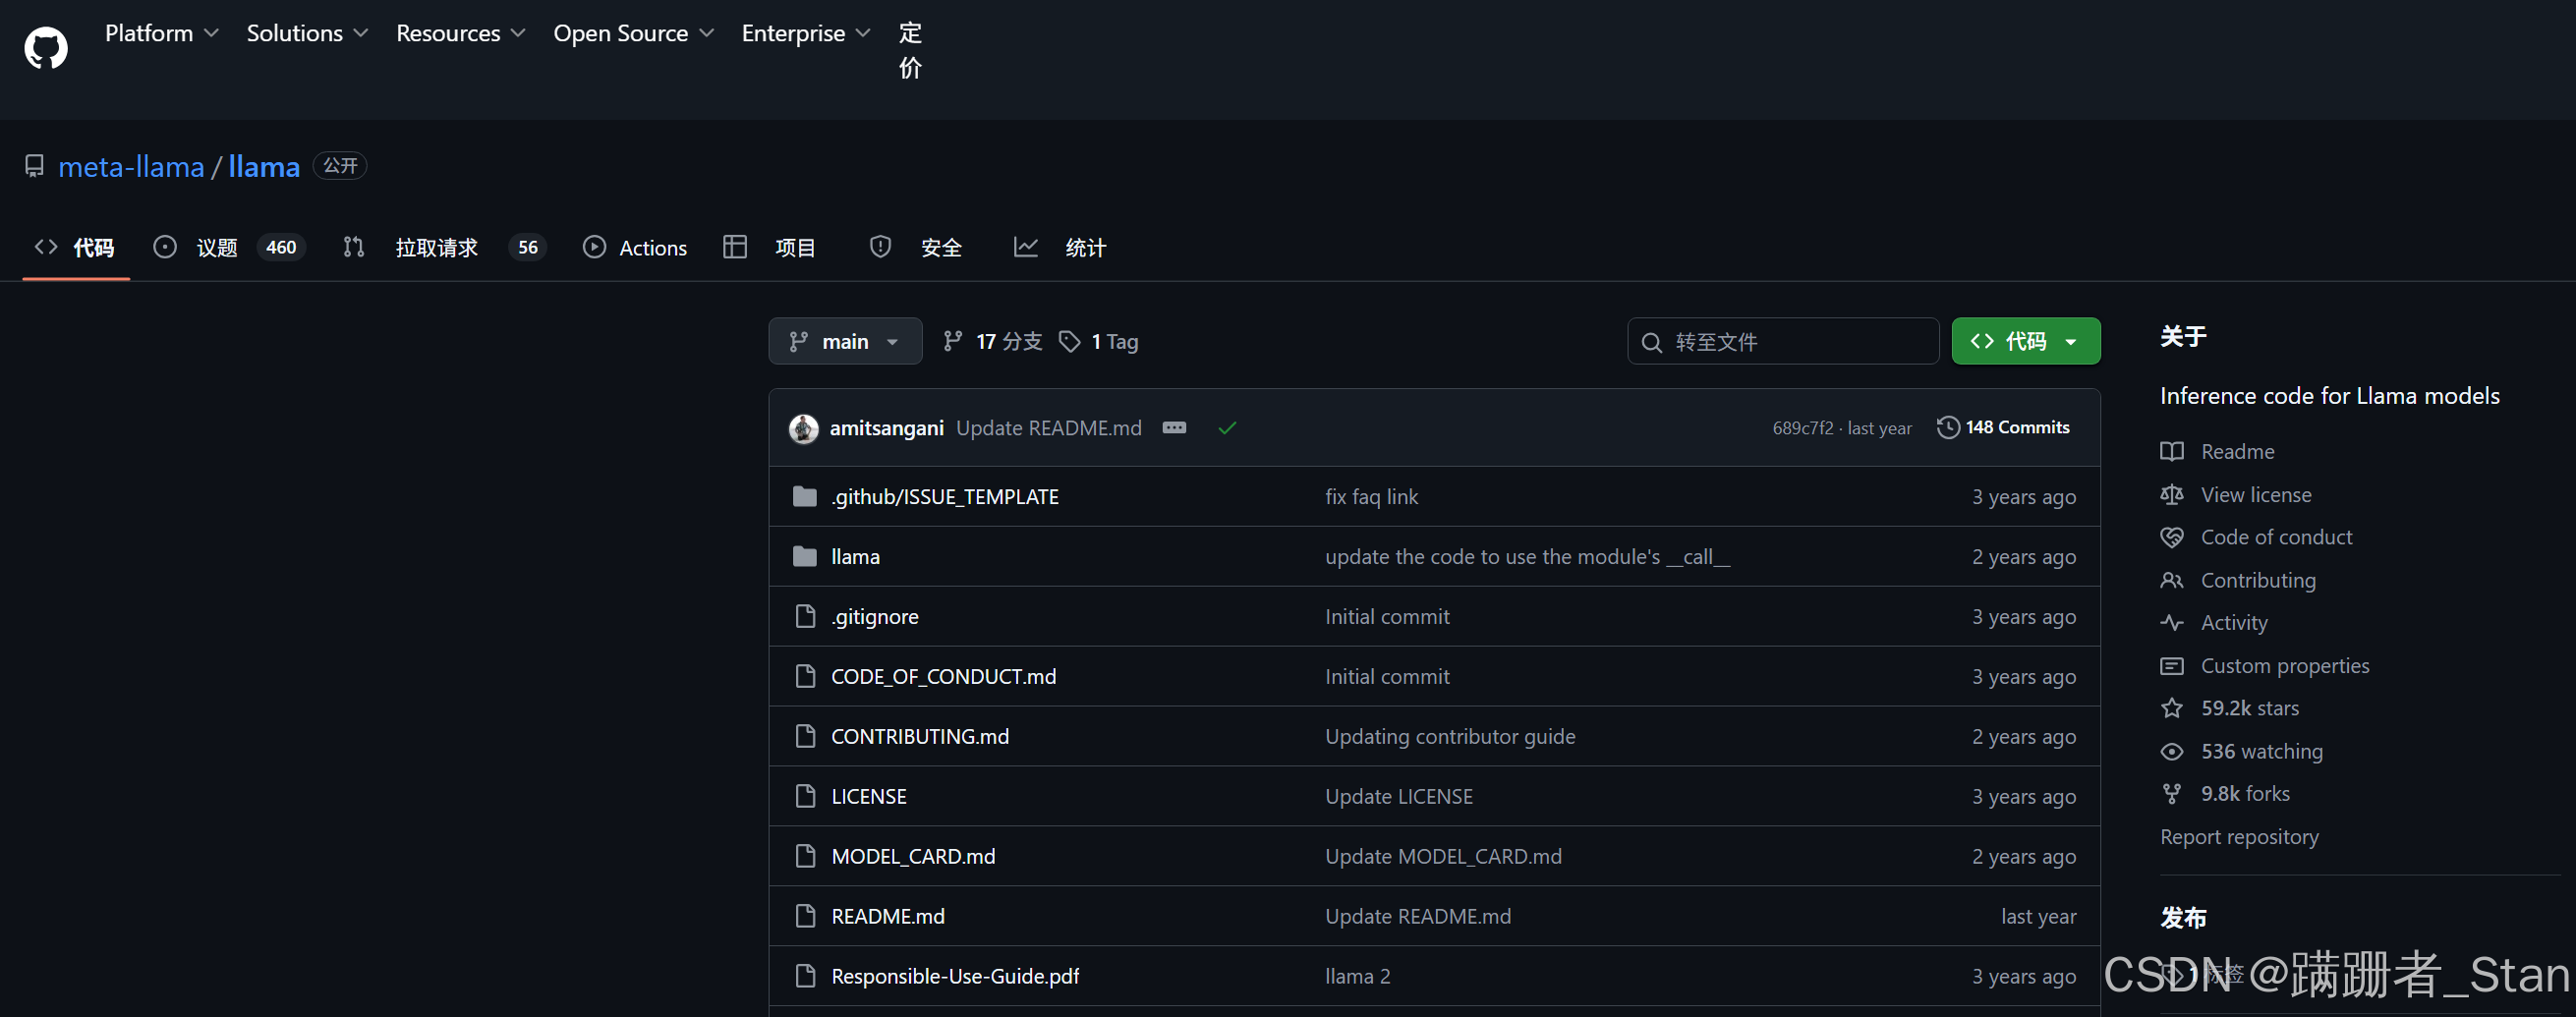
Task: Click the file icon beside LICENSE
Action: (805, 796)
